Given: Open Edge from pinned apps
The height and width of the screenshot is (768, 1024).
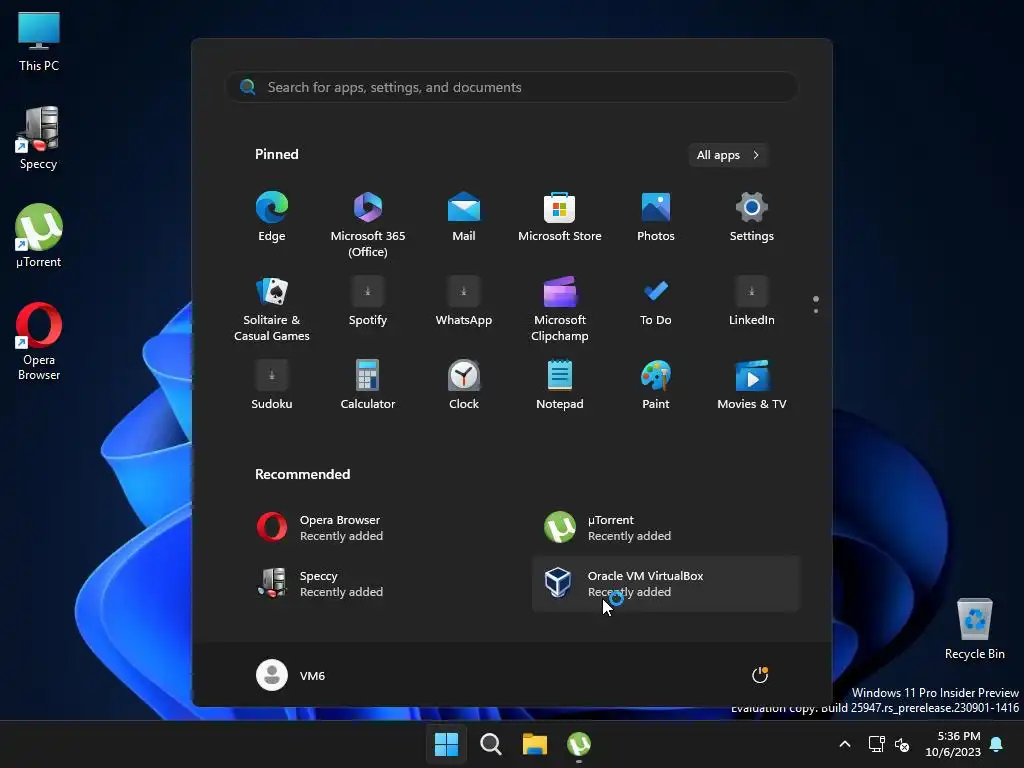Looking at the screenshot, I should tap(272, 219).
